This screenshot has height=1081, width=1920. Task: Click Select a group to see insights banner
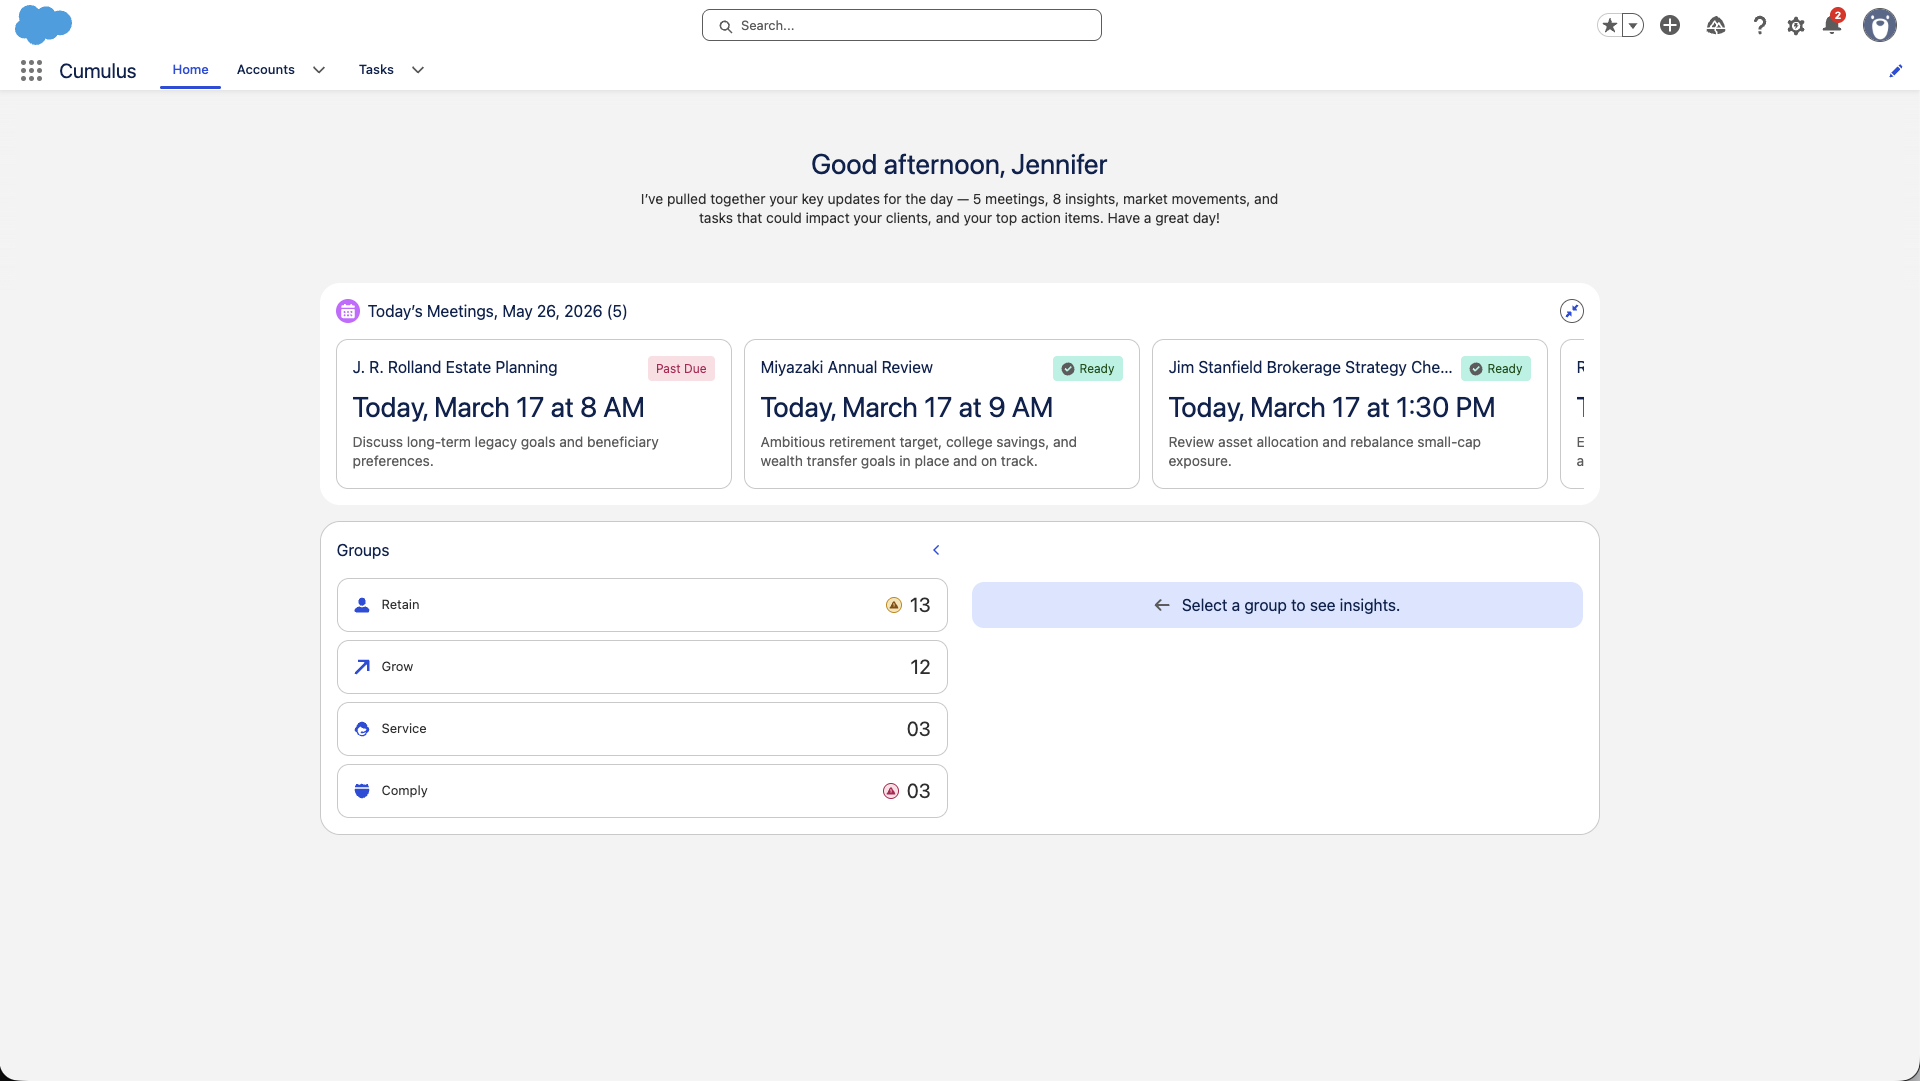(x=1277, y=605)
